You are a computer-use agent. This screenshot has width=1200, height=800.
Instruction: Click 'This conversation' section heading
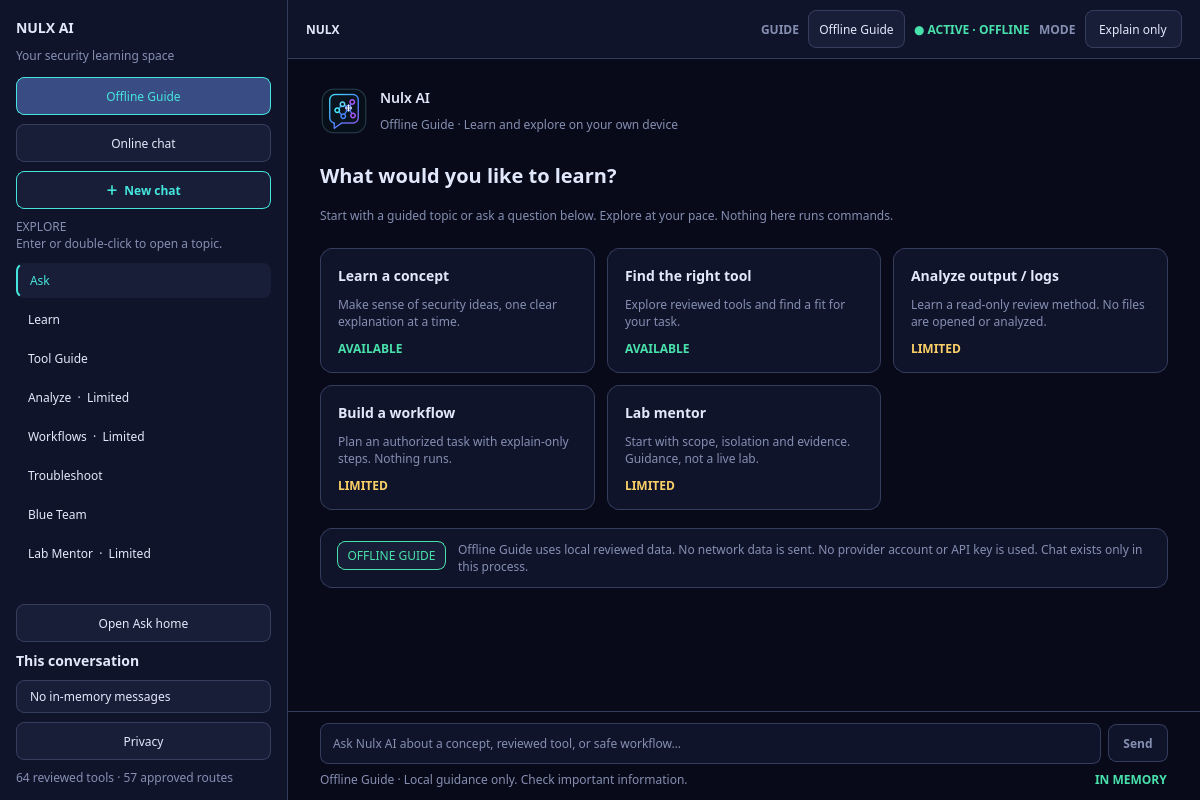pyautogui.click(x=77, y=661)
